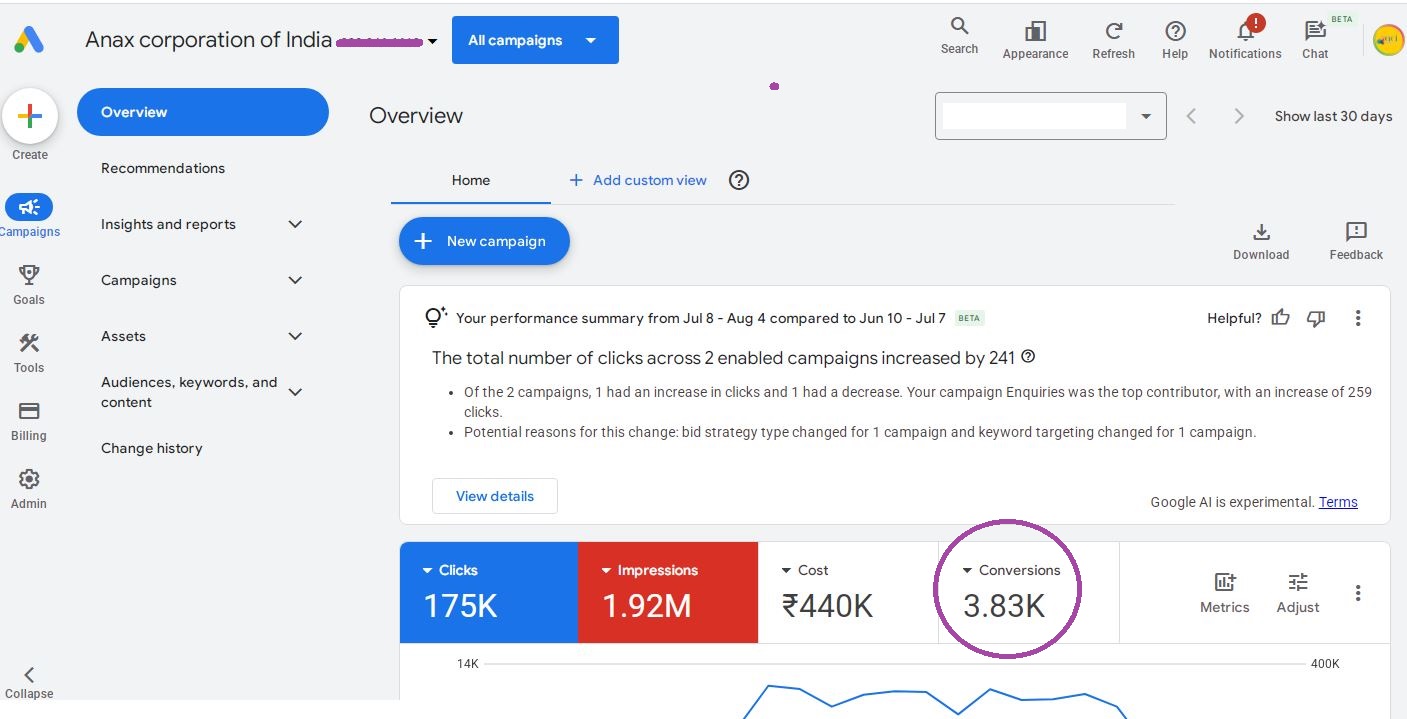The image size is (1407, 719).
Task: Add custom view tab
Action: tap(638, 180)
